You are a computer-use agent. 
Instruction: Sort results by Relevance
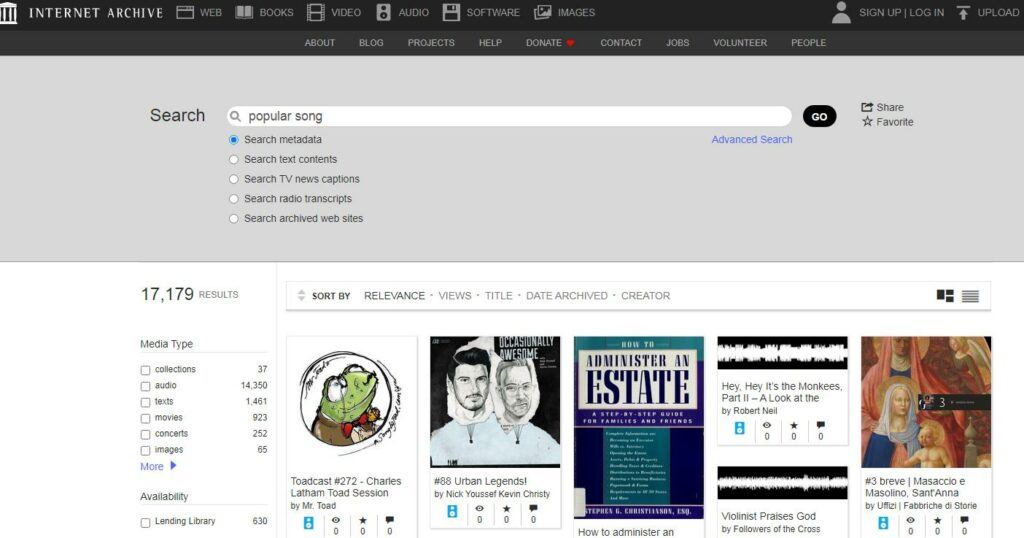[394, 296]
